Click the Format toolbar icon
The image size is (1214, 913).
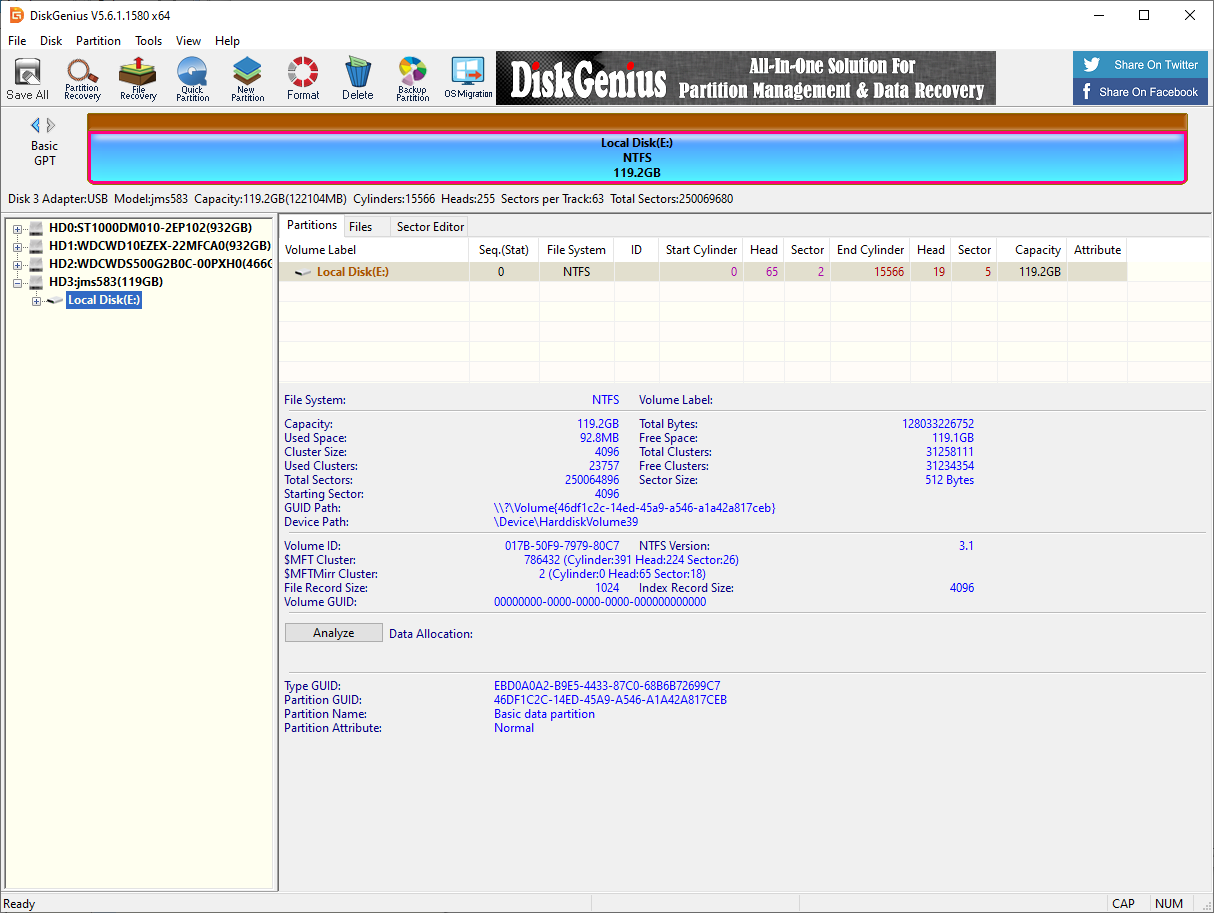(303, 78)
